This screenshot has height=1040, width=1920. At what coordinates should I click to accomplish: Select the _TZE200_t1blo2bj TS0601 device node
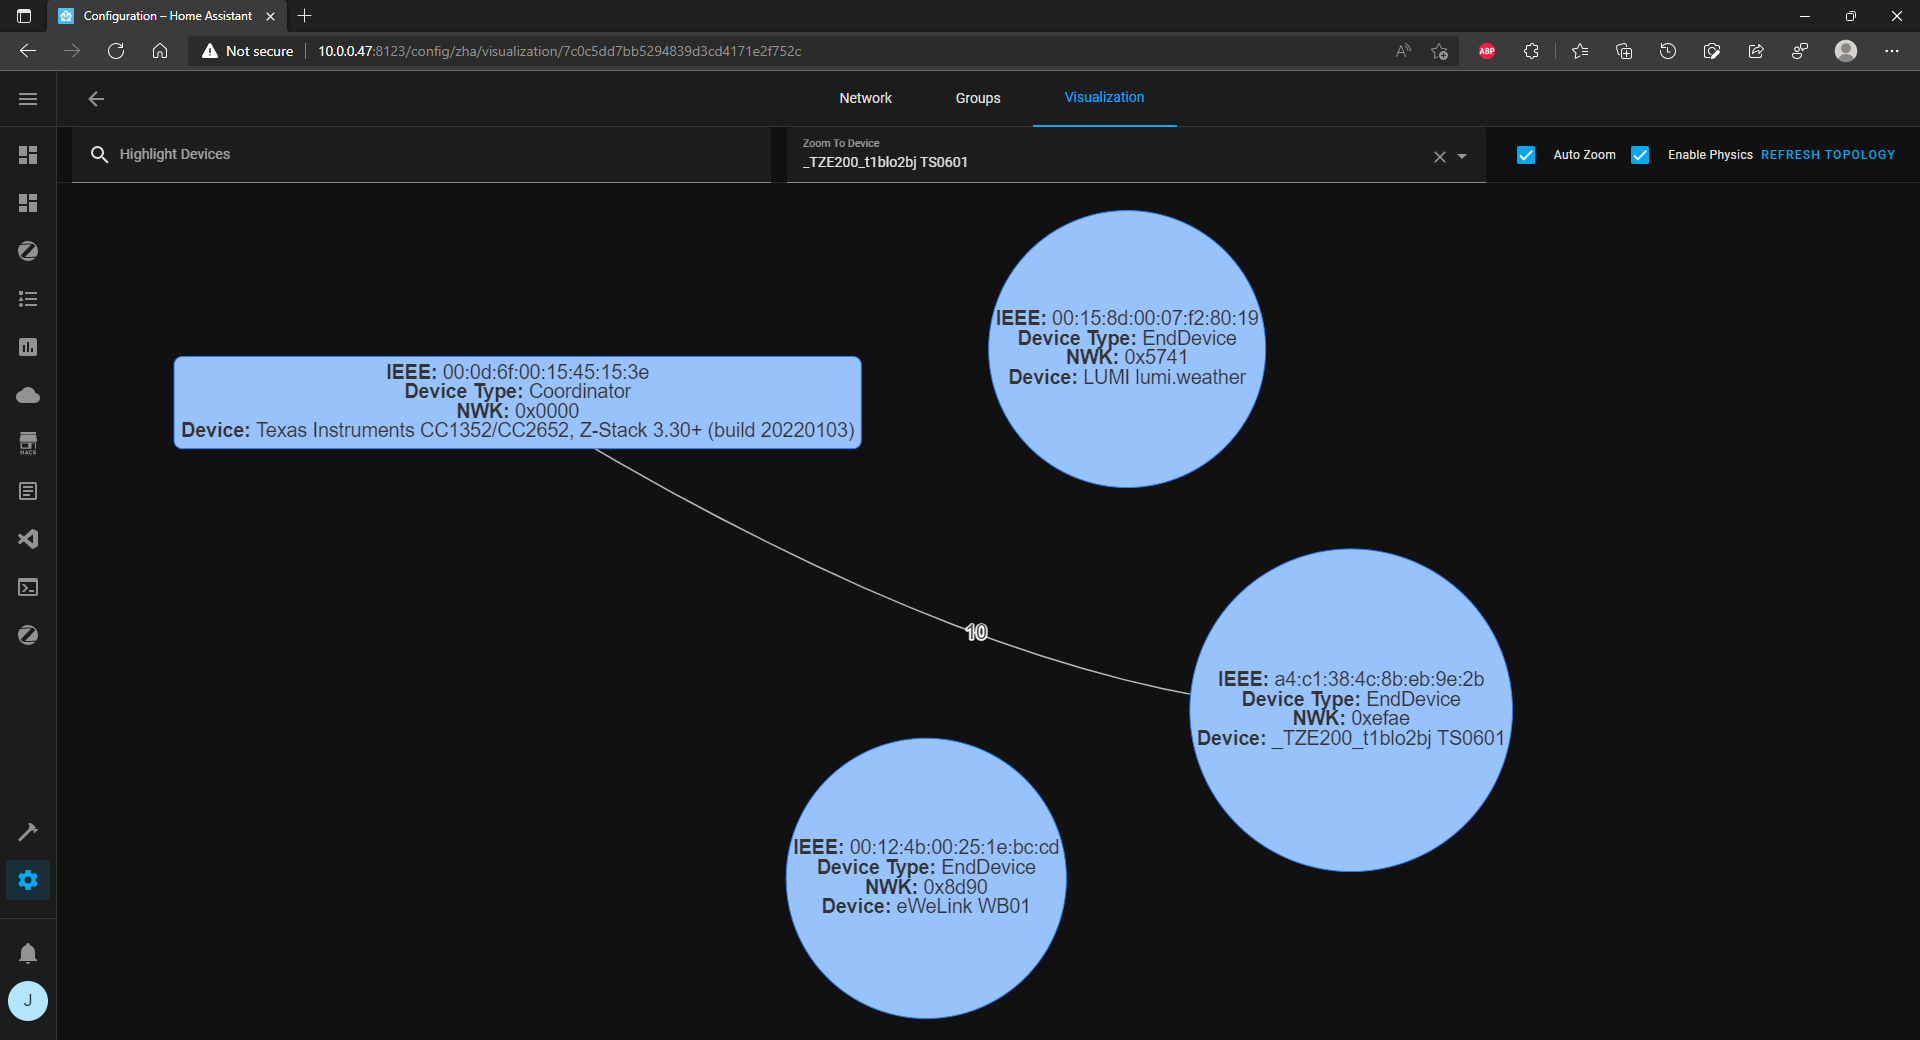[x=1350, y=708]
